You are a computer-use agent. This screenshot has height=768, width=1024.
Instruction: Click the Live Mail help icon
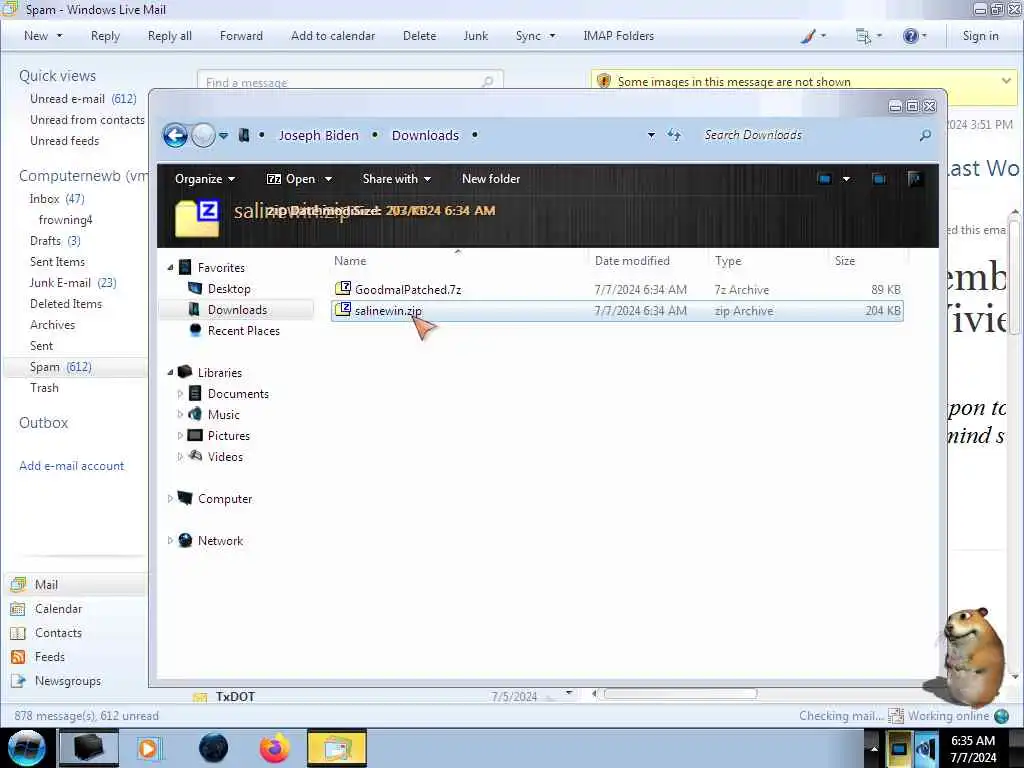point(910,36)
